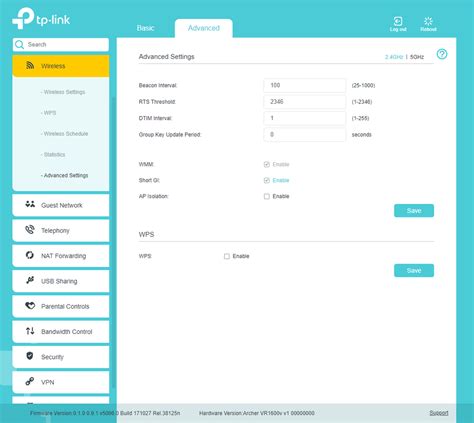Click the Firmware Version footer text

pos(105,413)
